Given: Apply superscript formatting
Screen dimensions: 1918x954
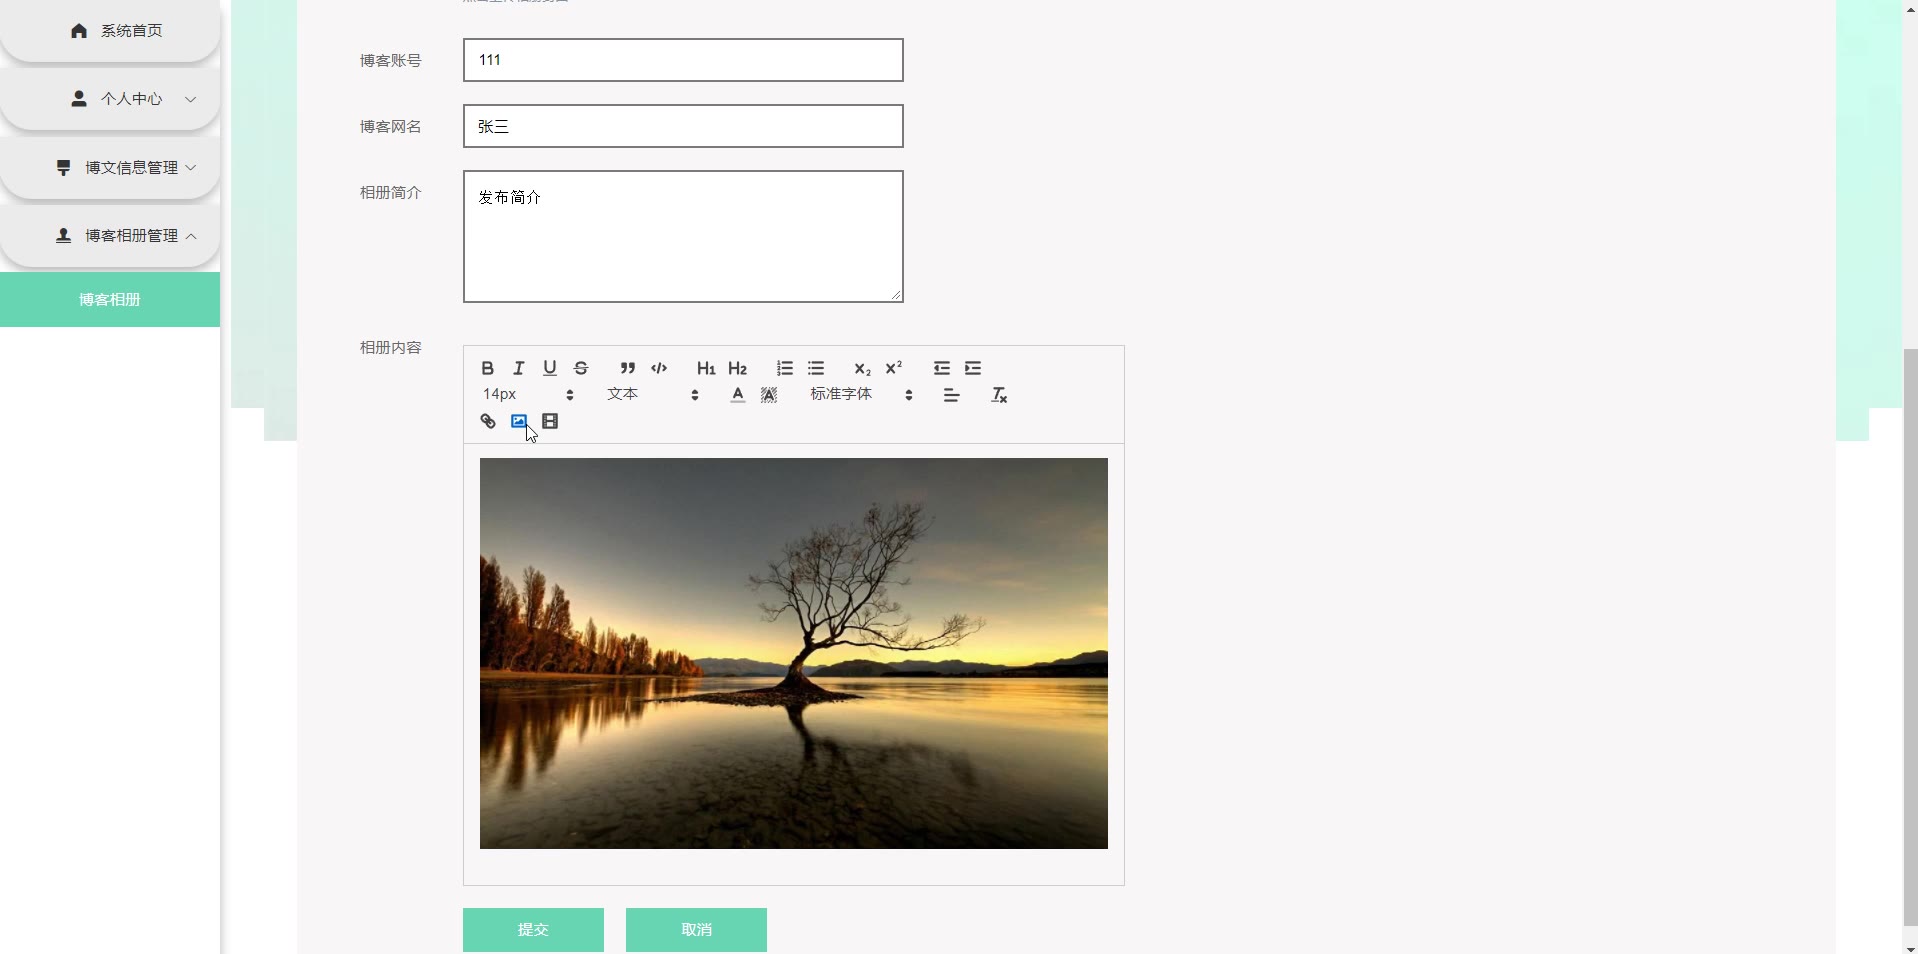Looking at the screenshot, I should pyautogui.click(x=894, y=368).
